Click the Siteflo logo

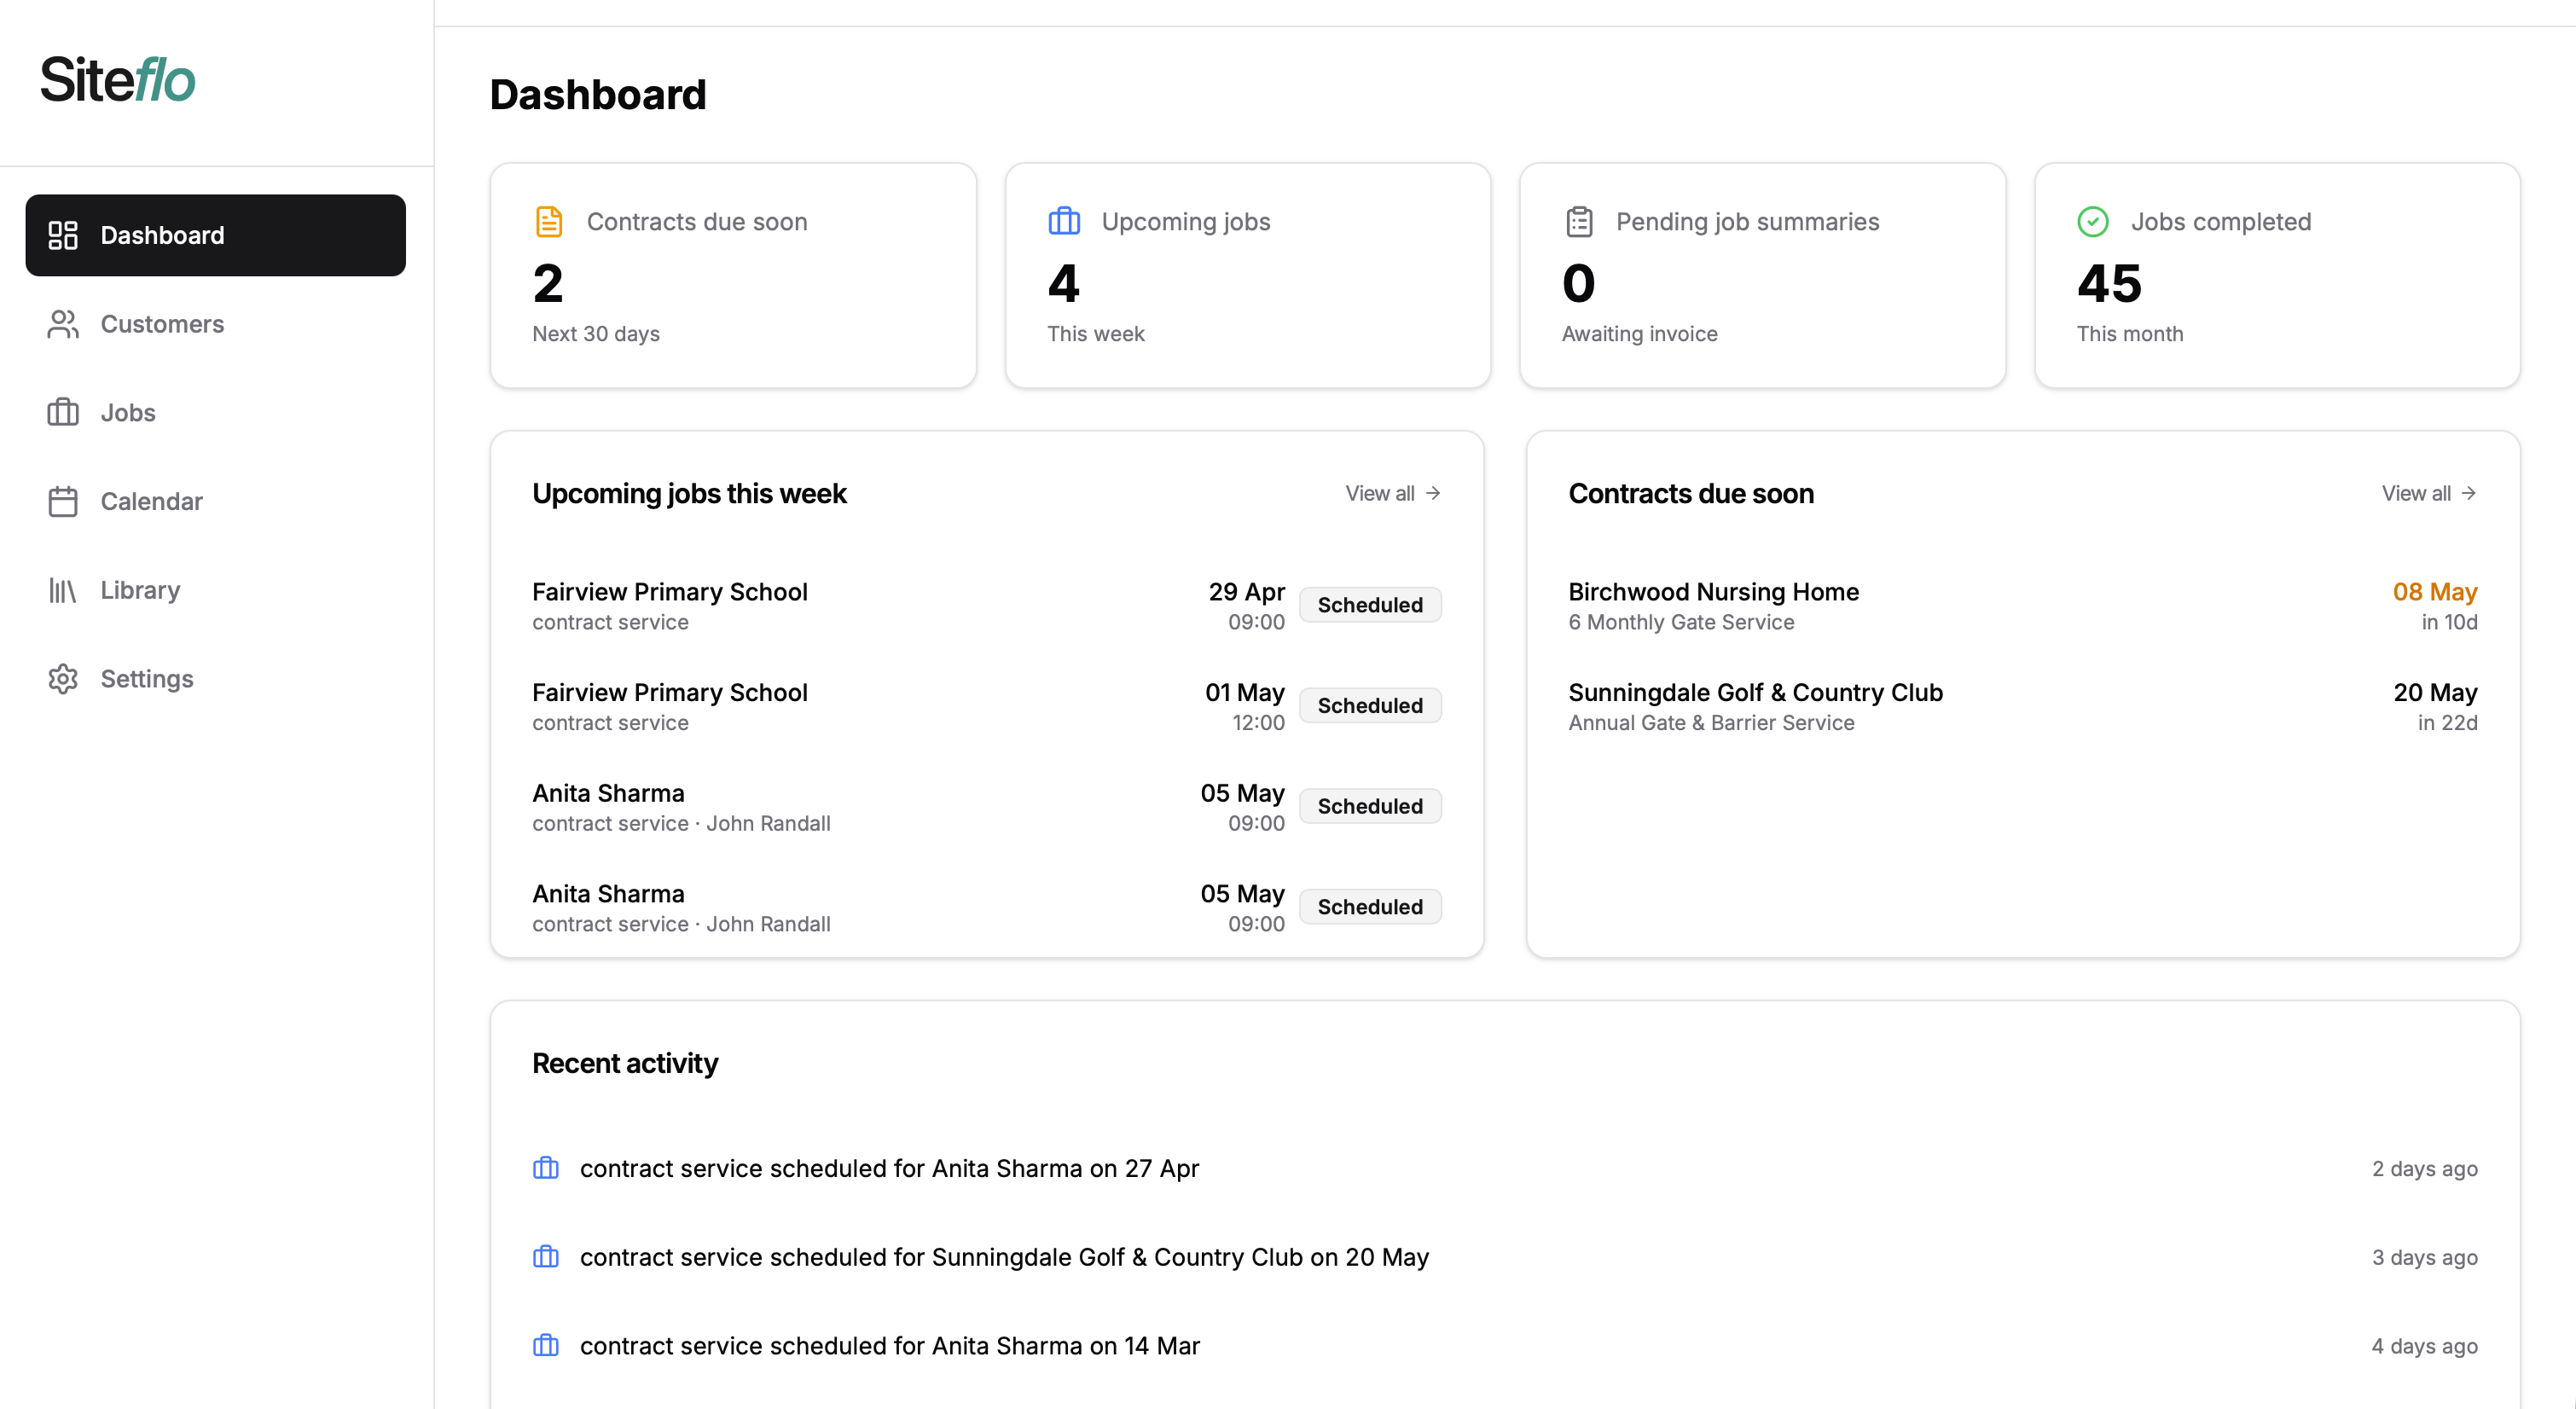[x=118, y=80]
